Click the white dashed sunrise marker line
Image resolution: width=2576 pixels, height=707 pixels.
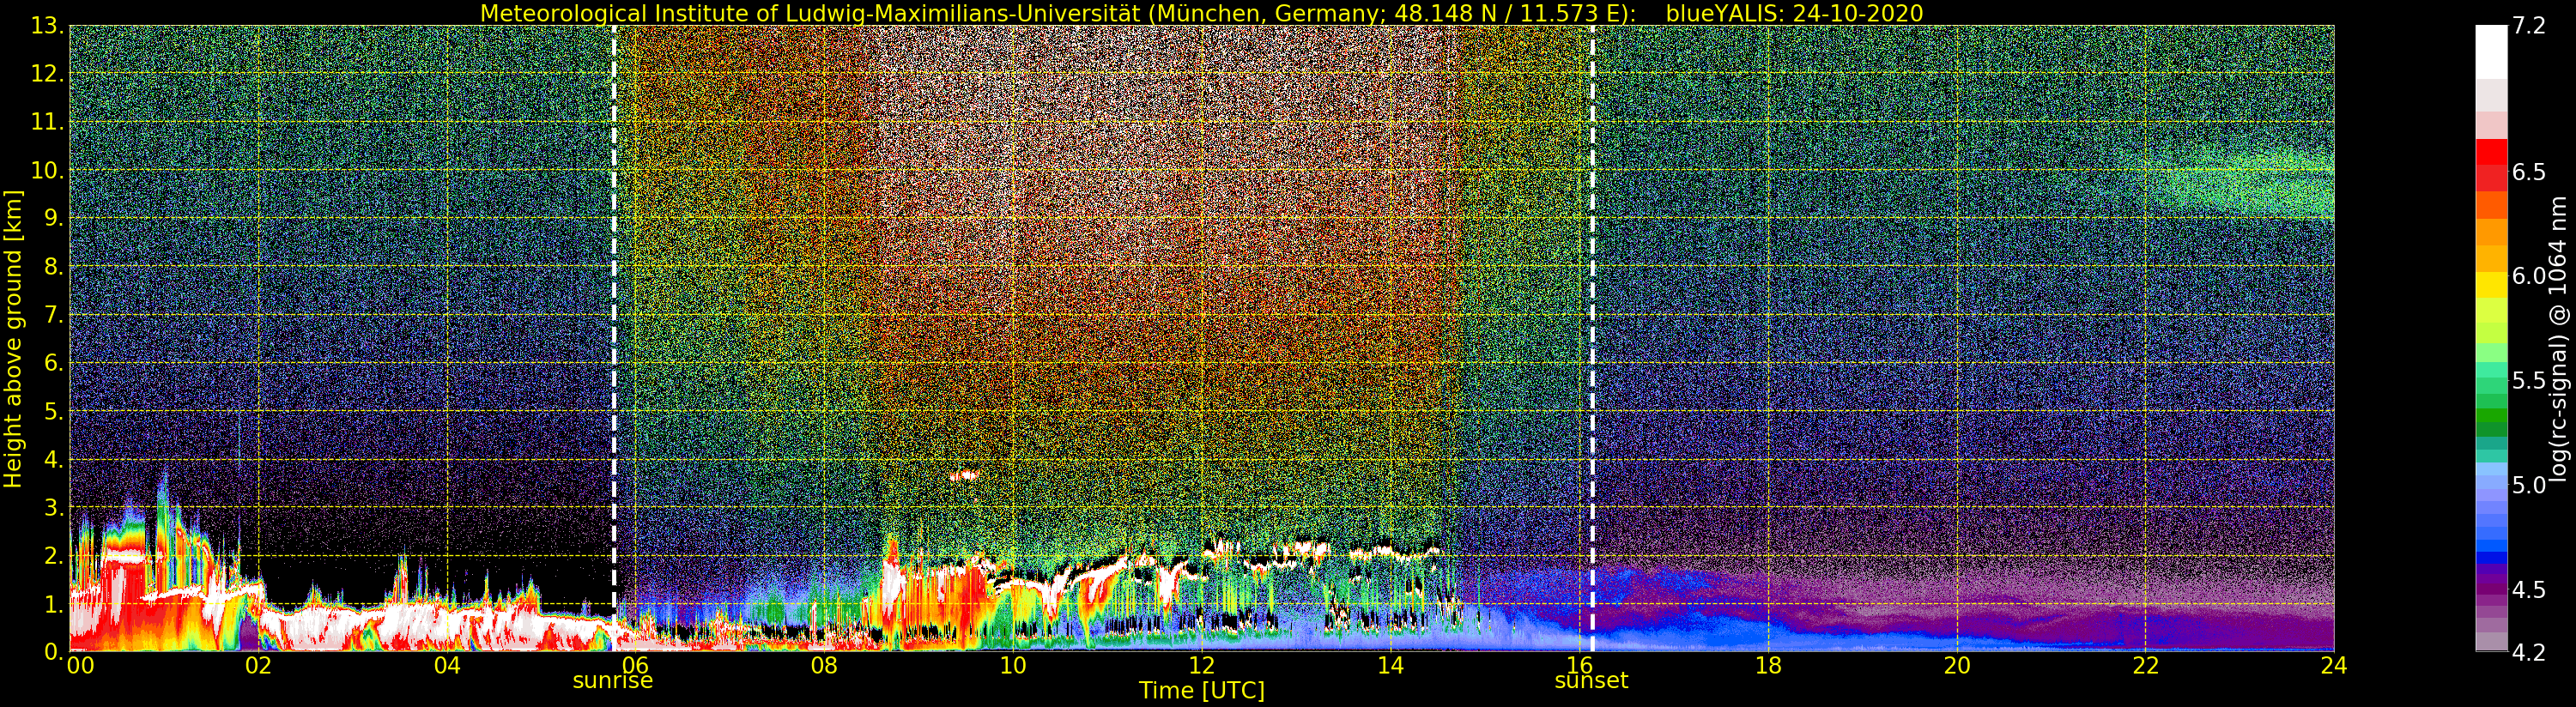614,338
